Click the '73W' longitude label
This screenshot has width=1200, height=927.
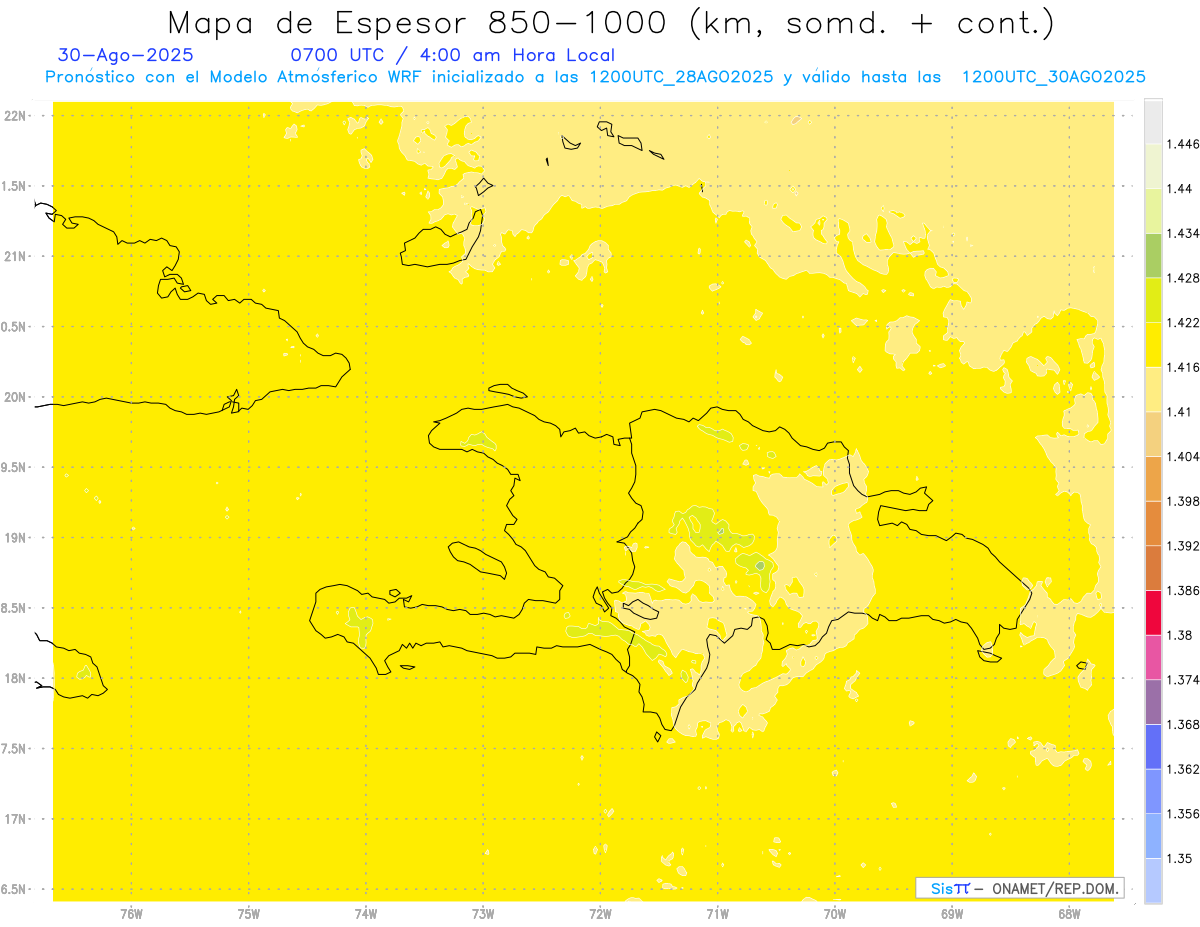click(x=483, y=913)
